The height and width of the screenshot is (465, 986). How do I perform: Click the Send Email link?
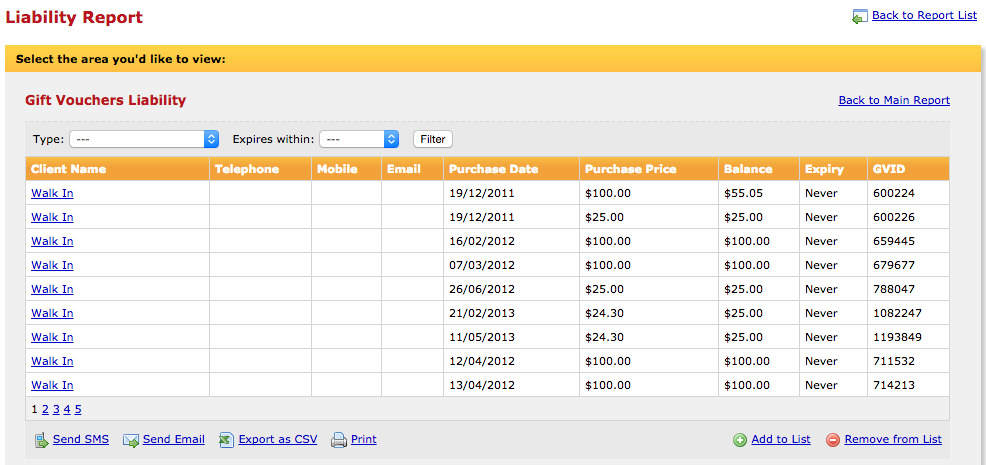coord(174,439)
